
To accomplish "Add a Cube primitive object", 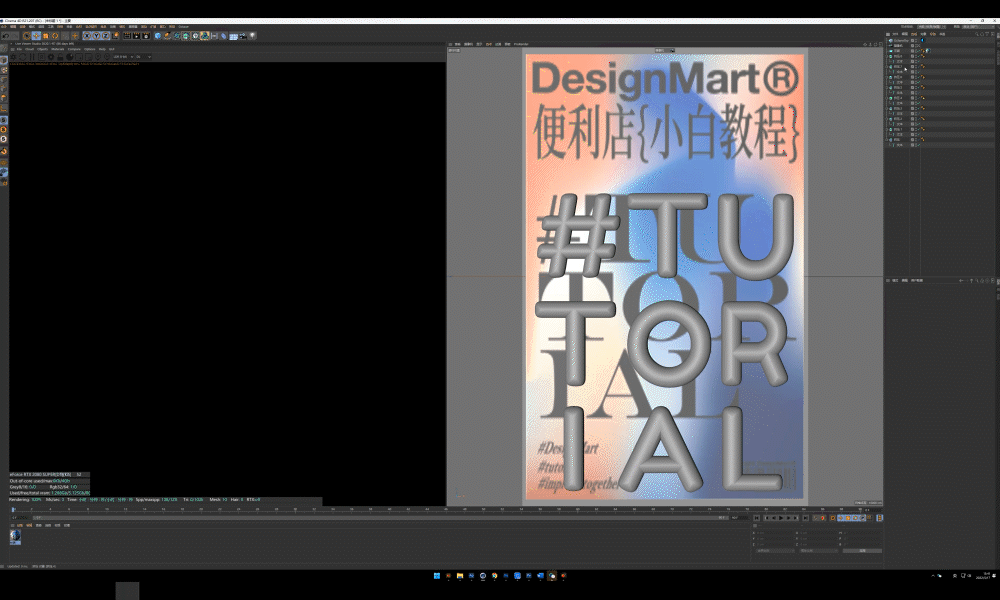I will coord(158,36).
